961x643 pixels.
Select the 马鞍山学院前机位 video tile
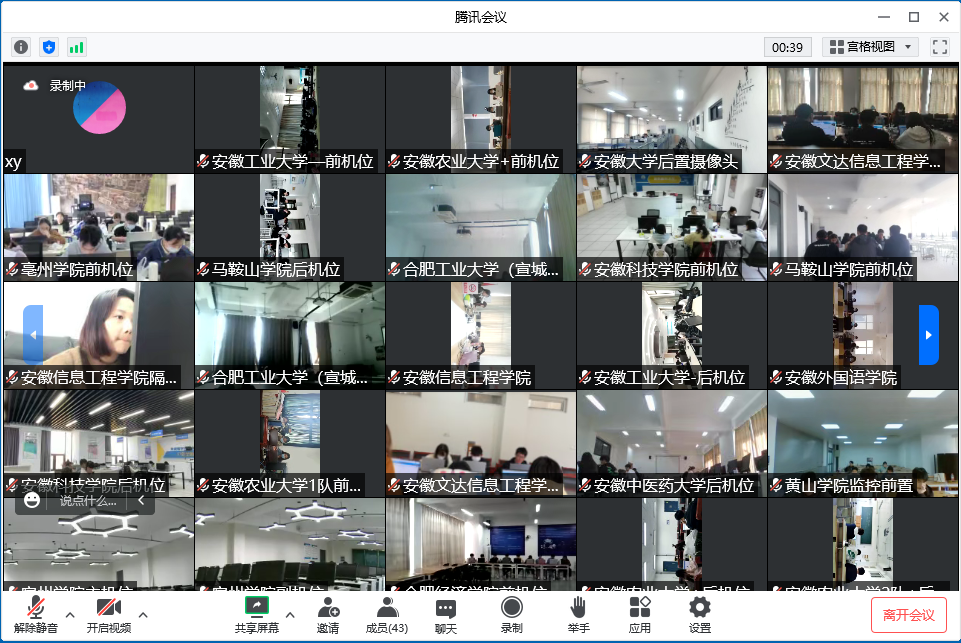pyautogui.click(x=862, y=227)
